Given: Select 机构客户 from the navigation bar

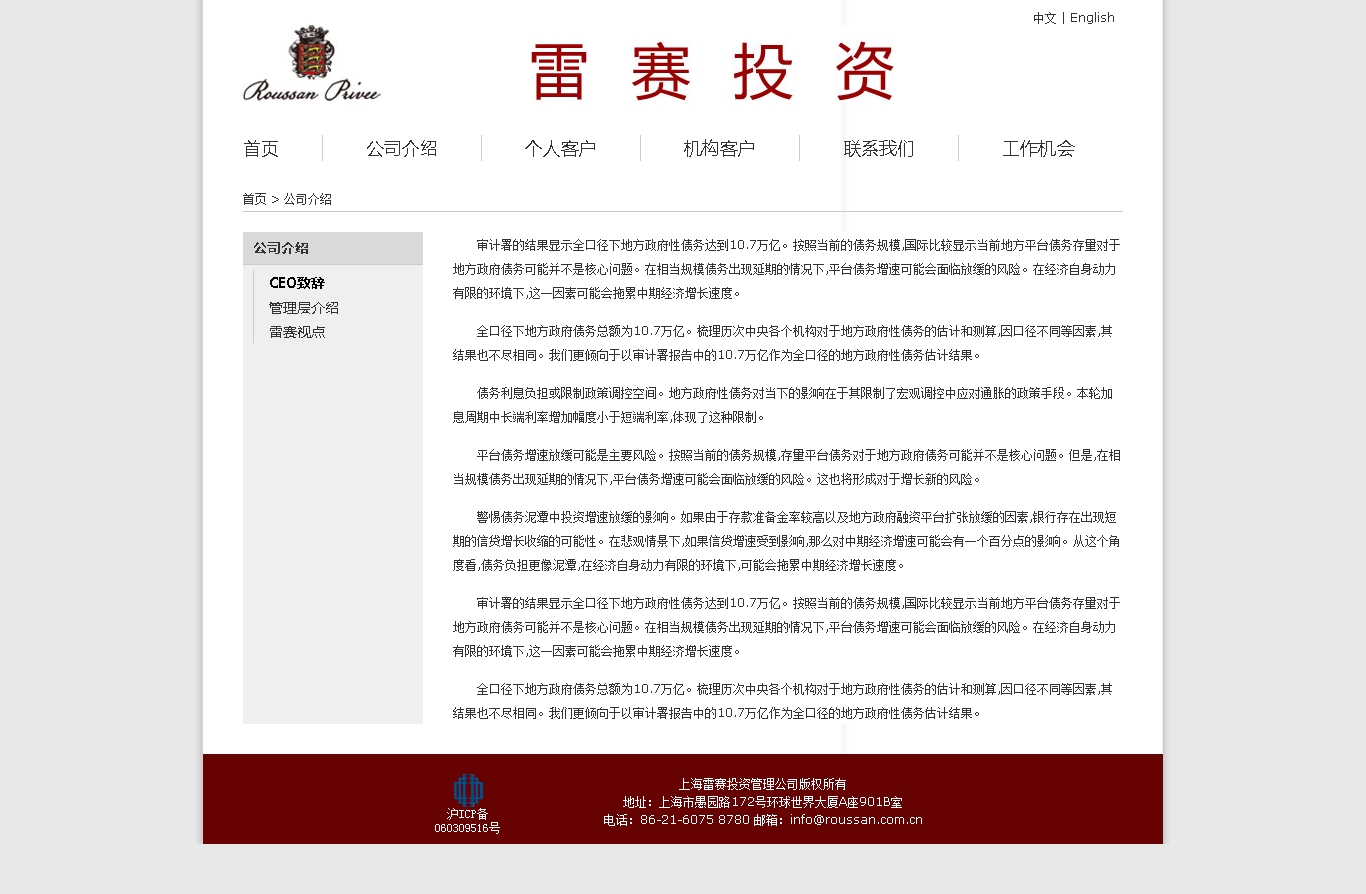Looking at the screenshot, I should (719, 149).
